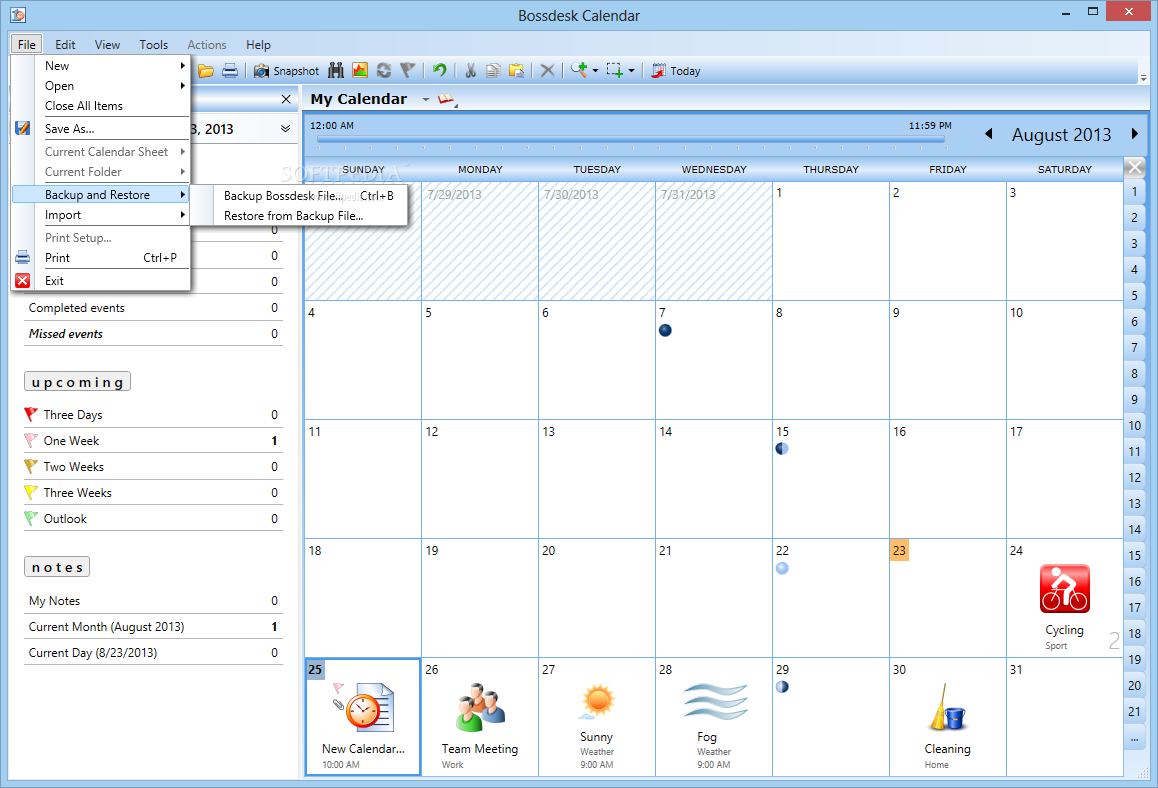Click the chart picture toolbar icon
The height and width of the screenshot is (788, 1158).
(360, 71)
